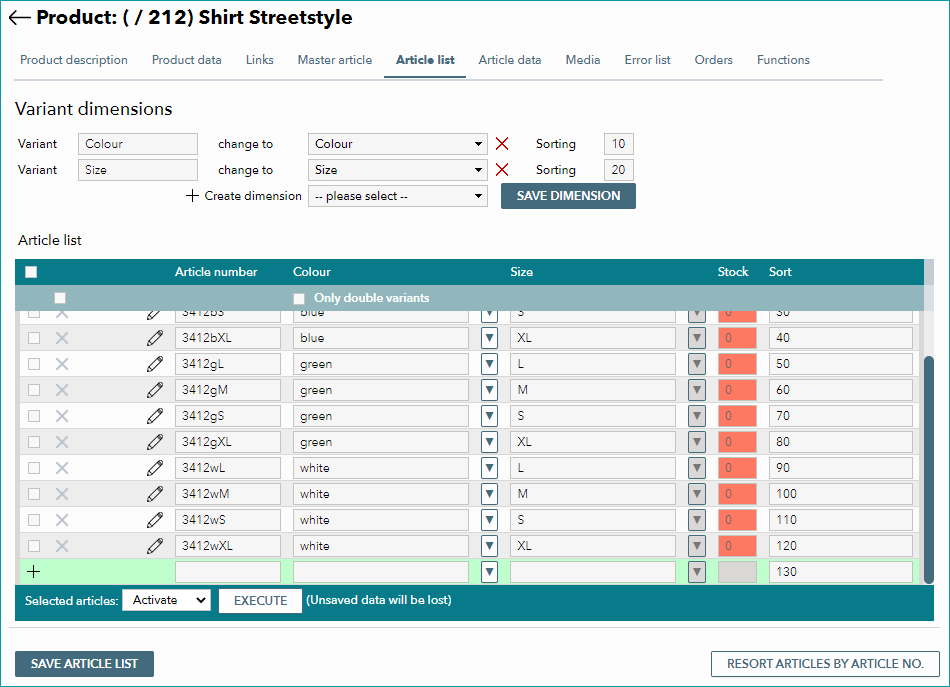This screenshot has height=687, width=950.
Task: Tick the checkbox in the filter row left side
Action: coord(60,298)
